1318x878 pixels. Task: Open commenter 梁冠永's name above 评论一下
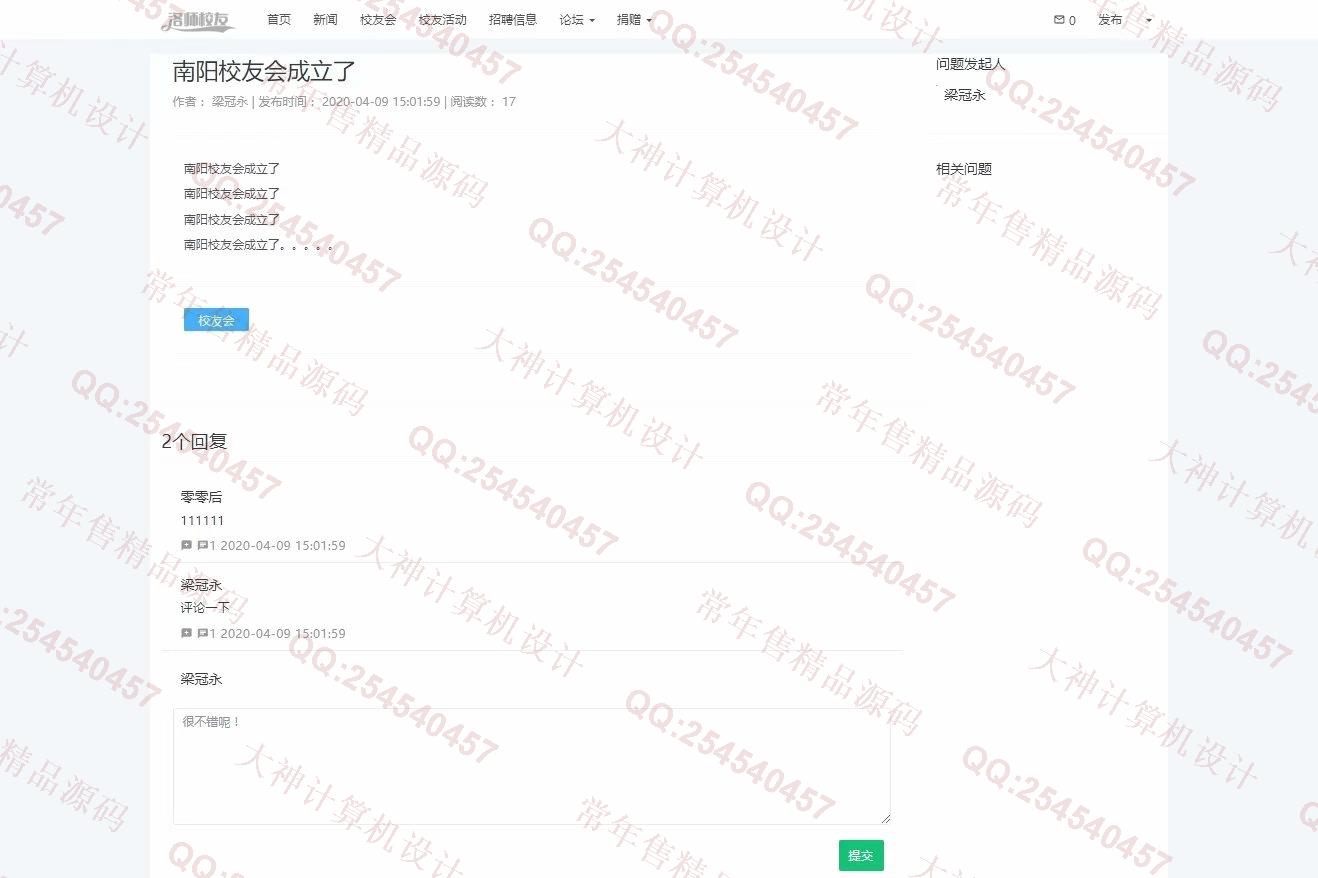tap(201, 585)
